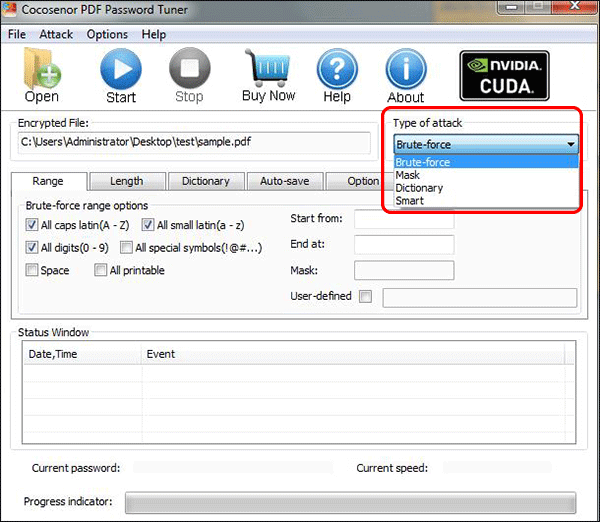This screenshot has height=522, width=600.
Task: Click the Event column header
Action: (353, 354)
